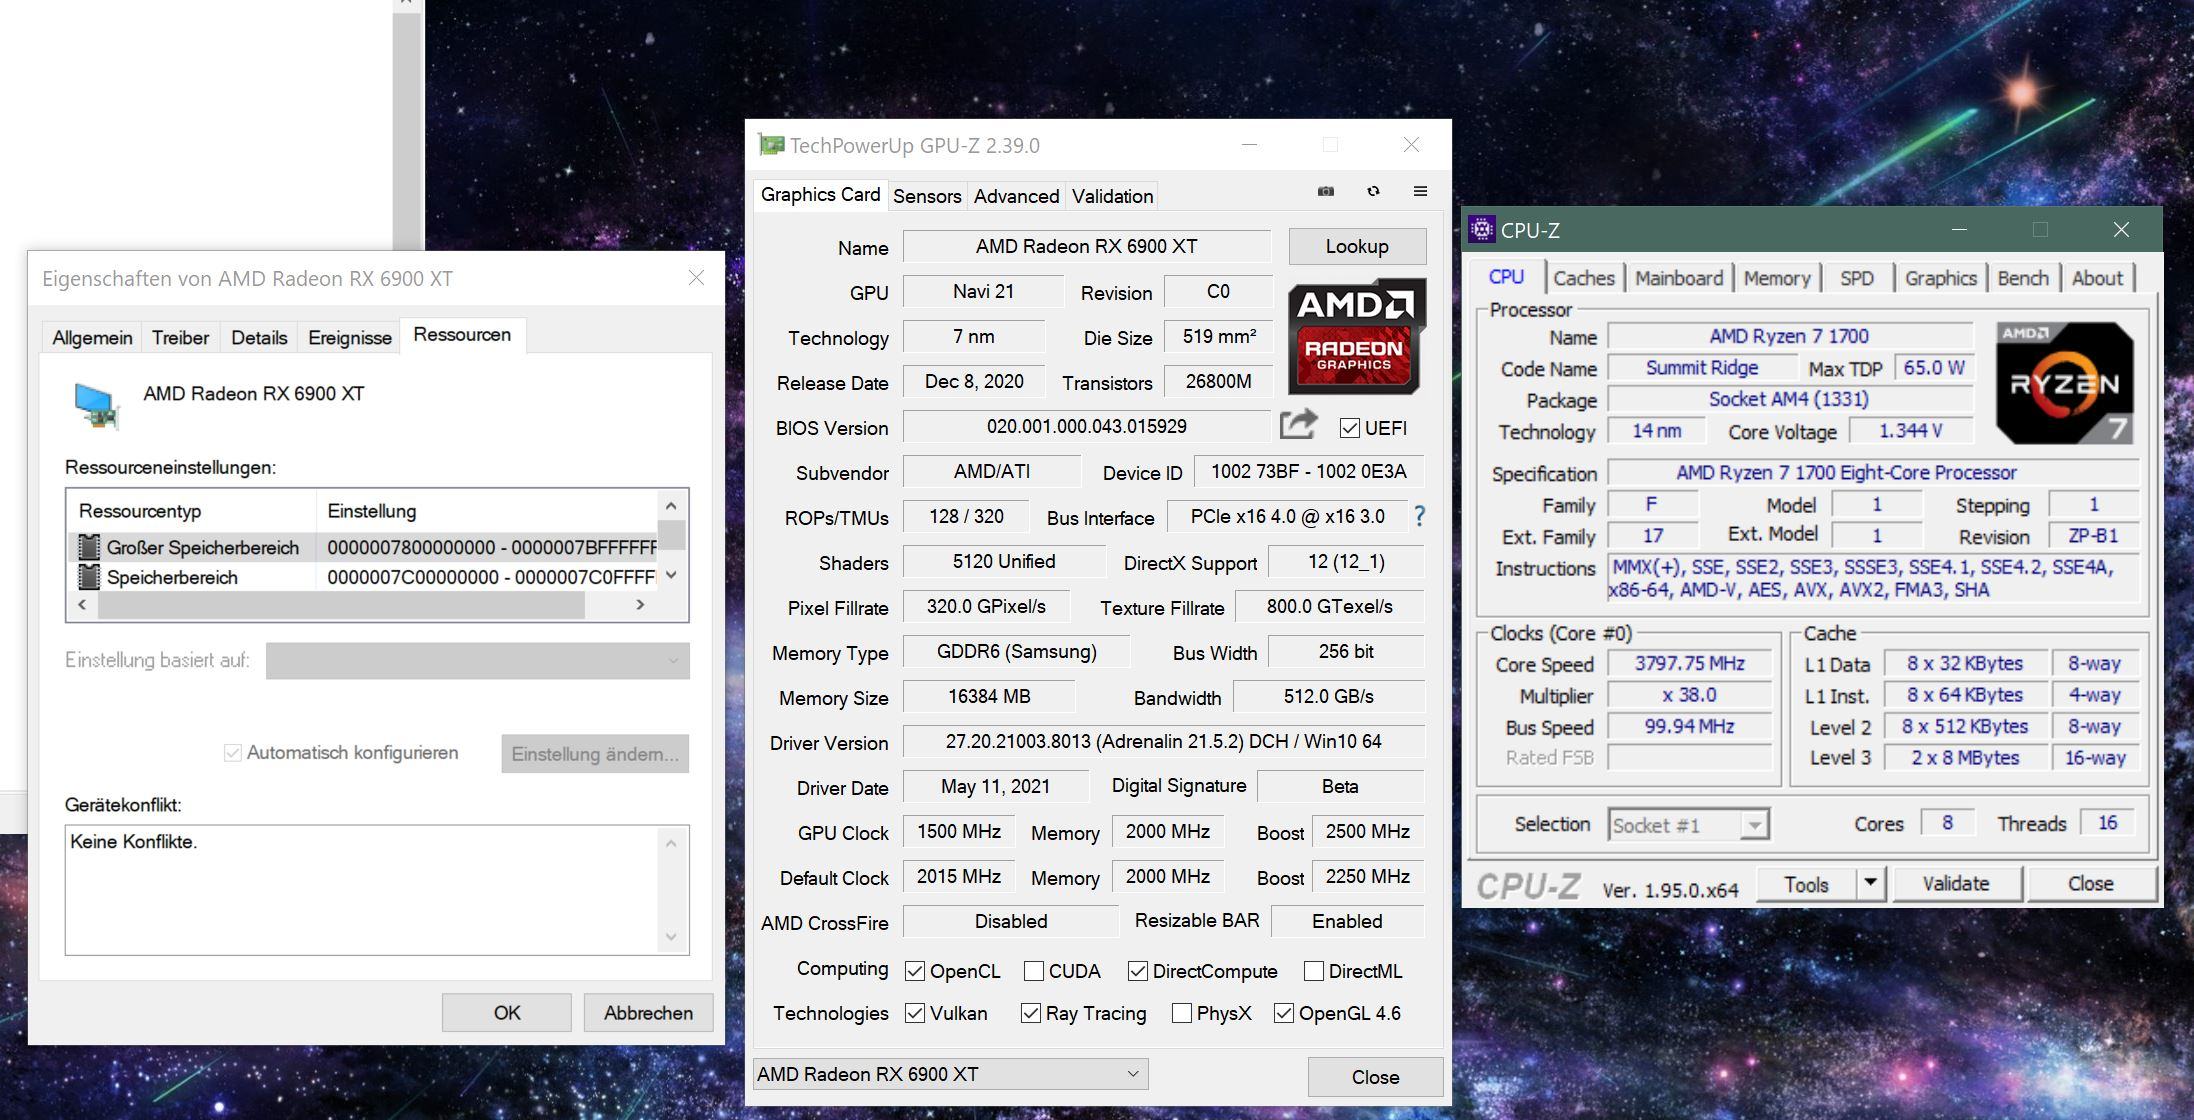Click the Lookup button in GPU-Z
The image size is (2194, 1120).
1357,246
